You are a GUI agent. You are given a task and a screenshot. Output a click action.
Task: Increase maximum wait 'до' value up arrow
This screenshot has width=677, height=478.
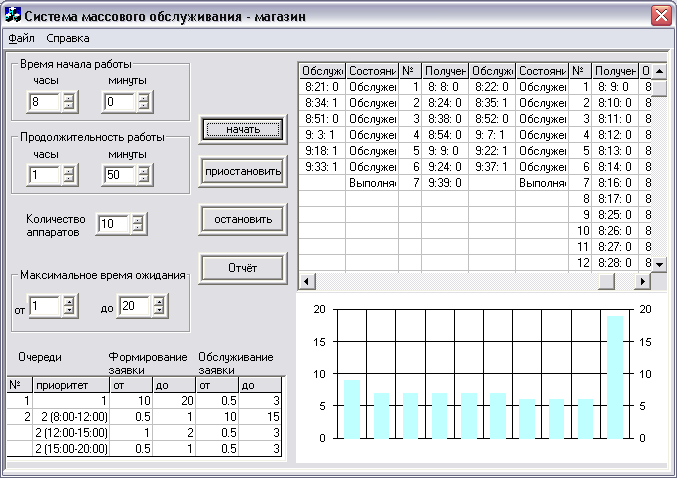click(158, 301)
